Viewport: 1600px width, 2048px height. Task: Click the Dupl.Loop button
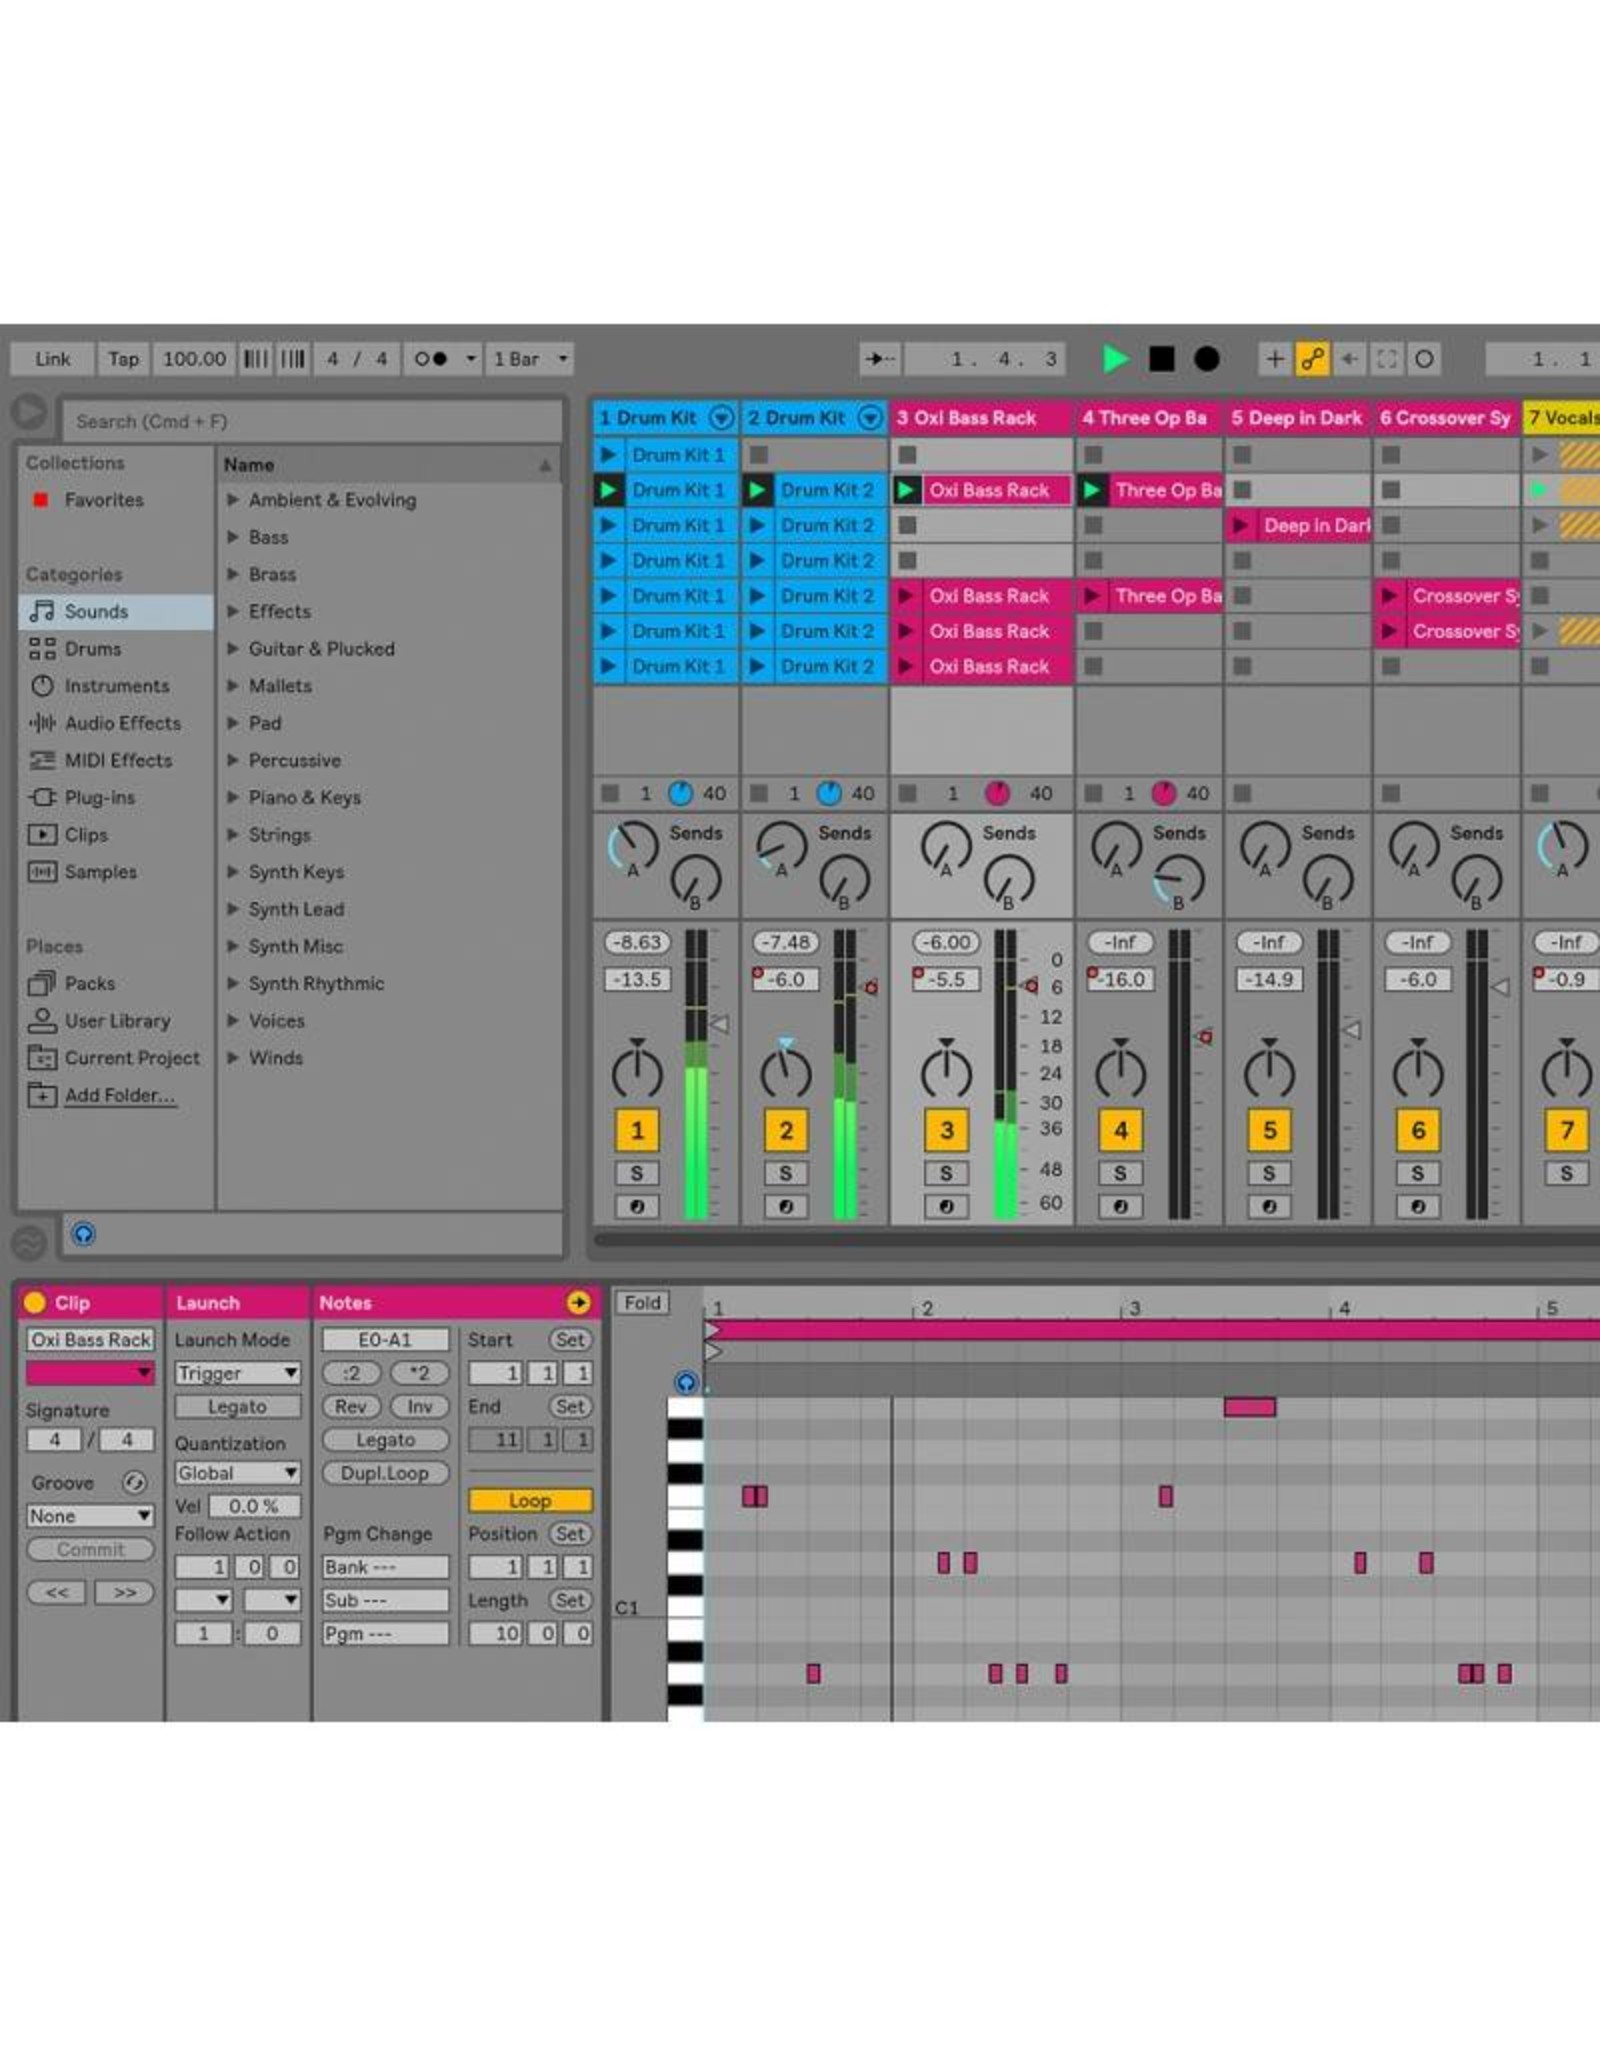coord(384,1473)
